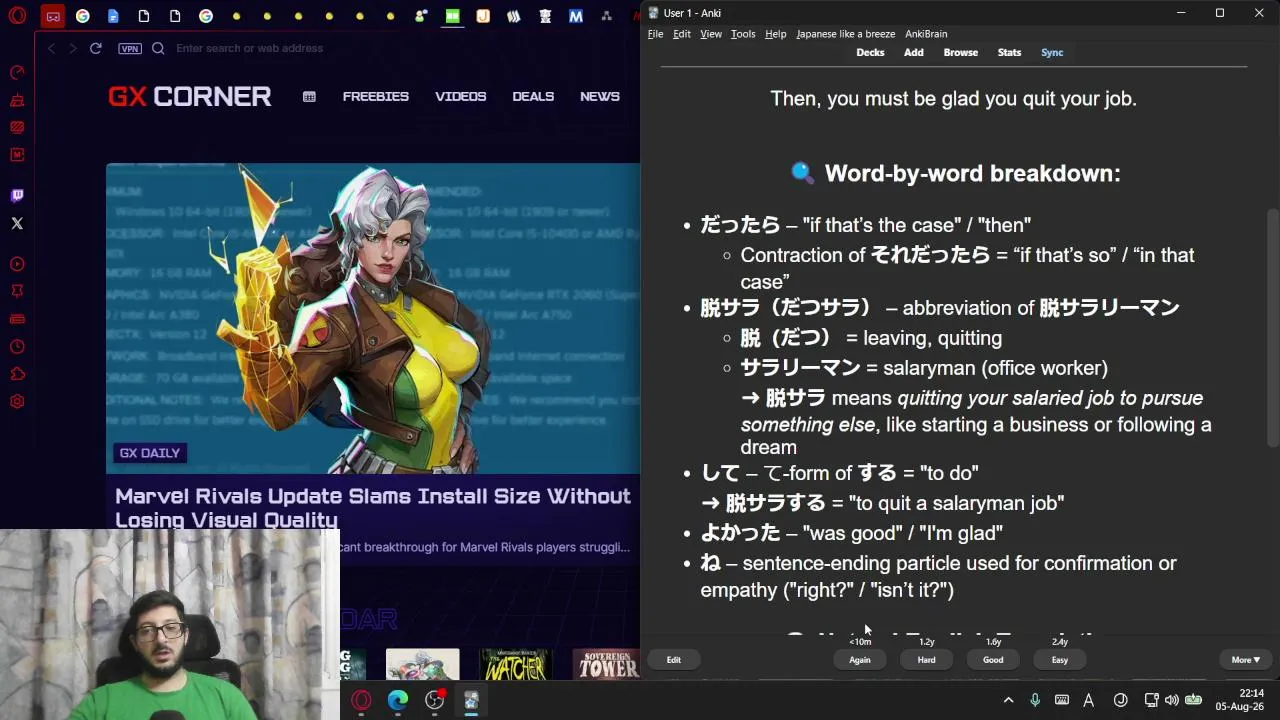This screenshot has height=720, width=1280.
Task: Open FREEBIES section in GX Corner
Action: click(x=376, y=96)
